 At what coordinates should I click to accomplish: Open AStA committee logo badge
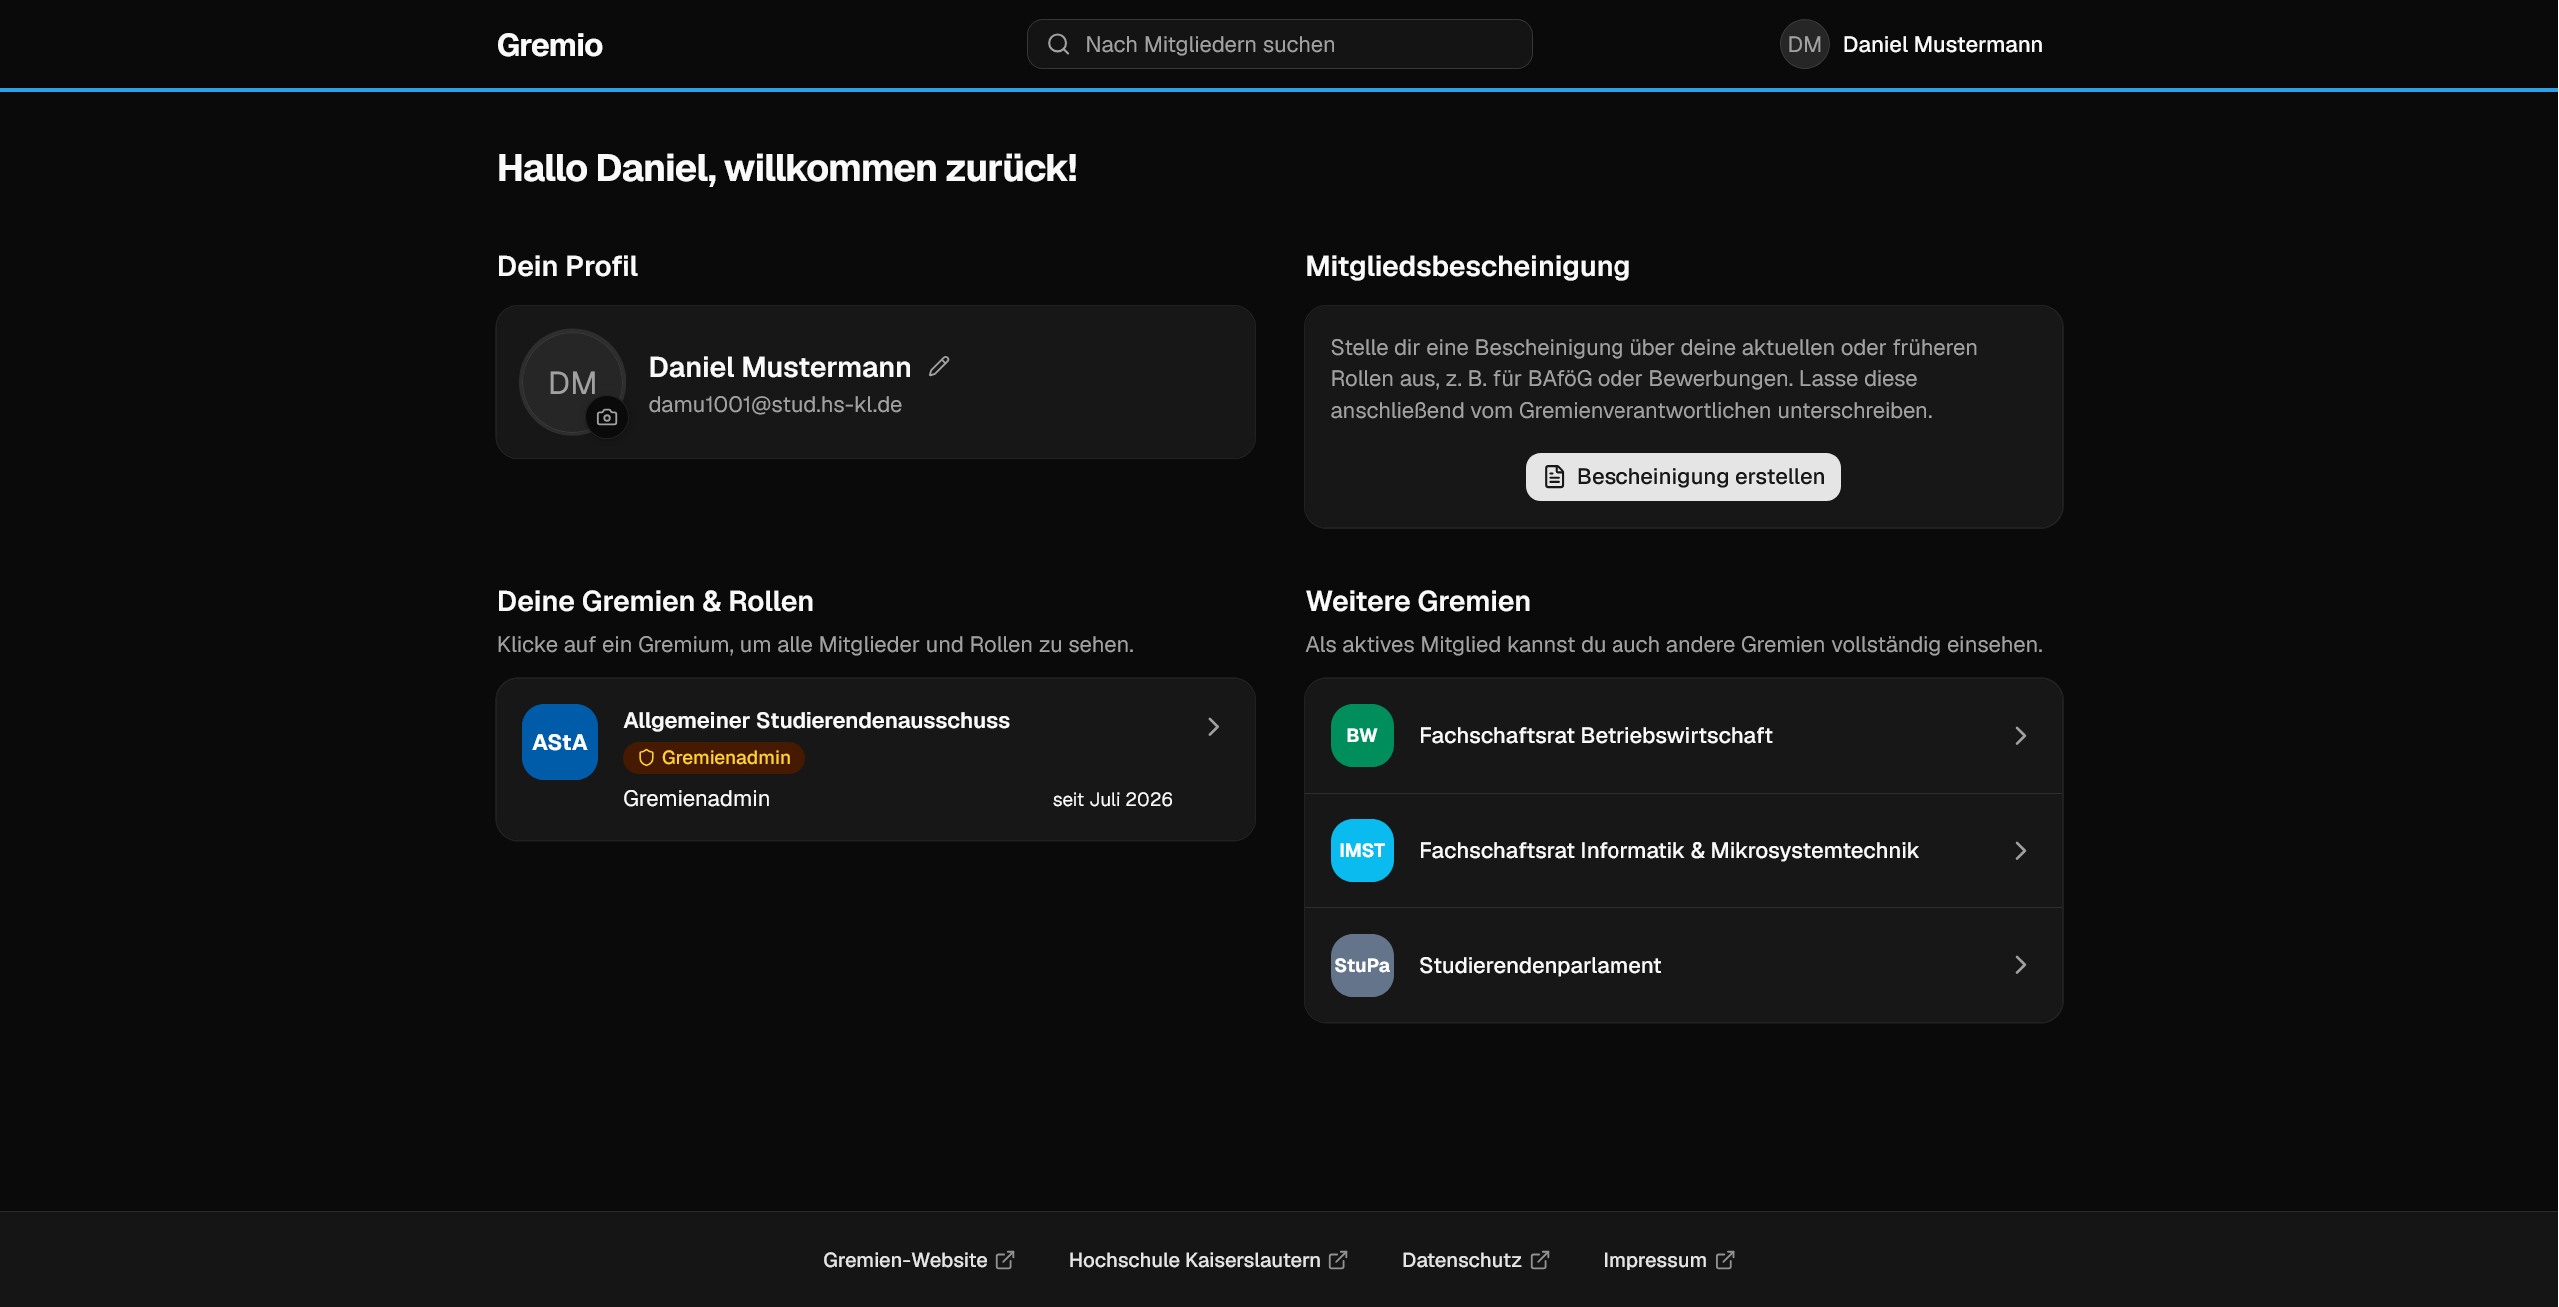tap(559, 742)
